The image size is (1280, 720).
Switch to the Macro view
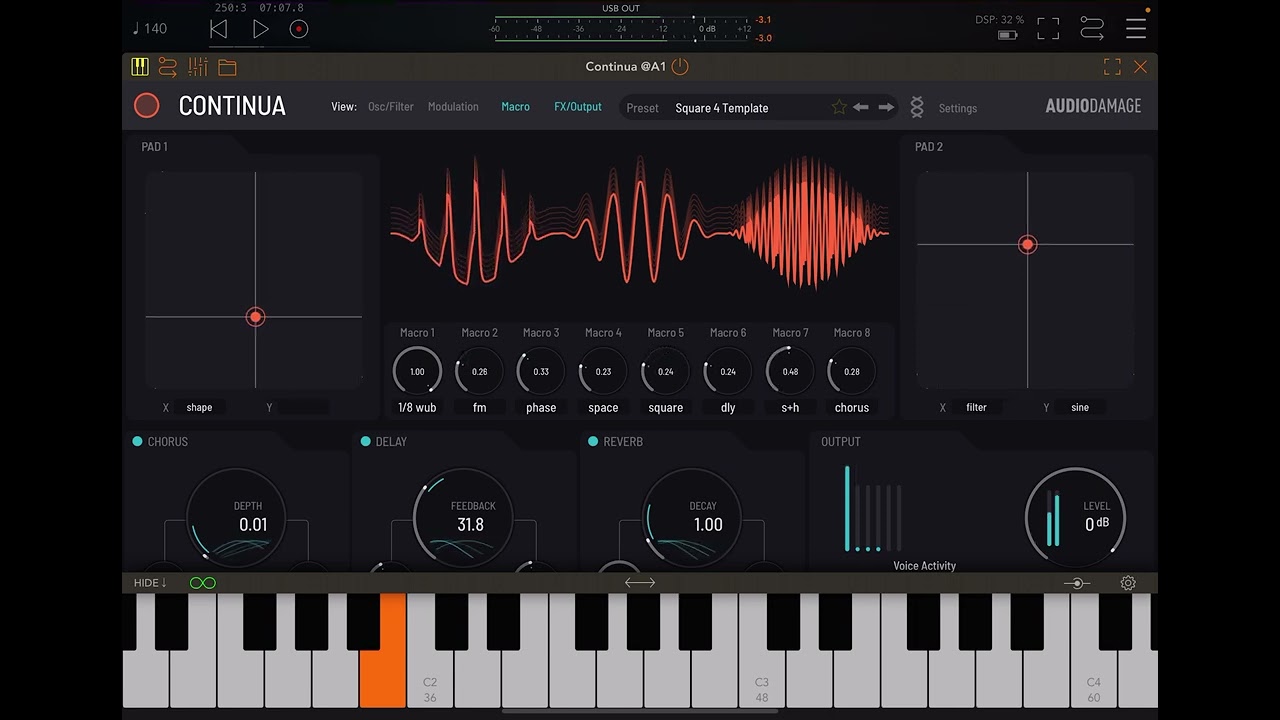tap(516, 107)
